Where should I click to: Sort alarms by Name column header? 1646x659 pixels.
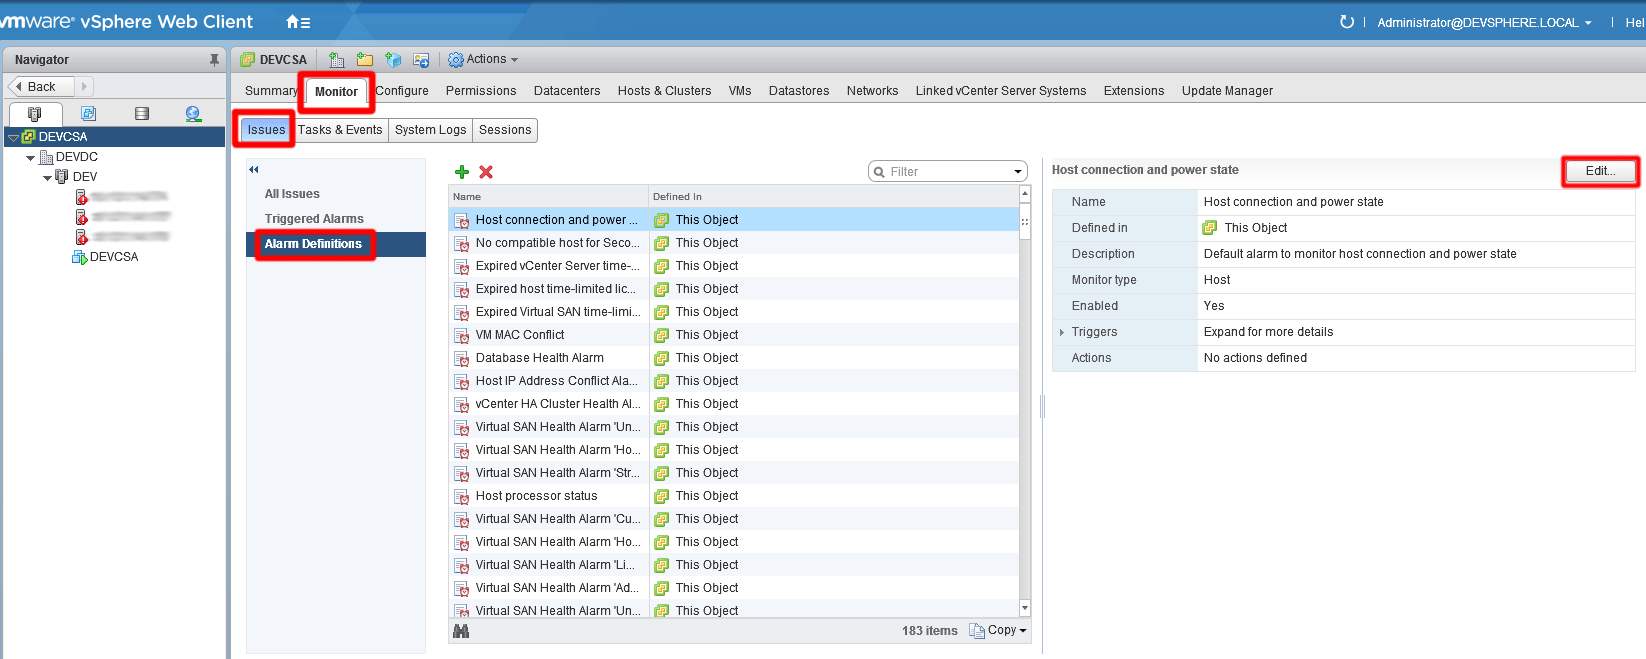click(x=548, y=197)
